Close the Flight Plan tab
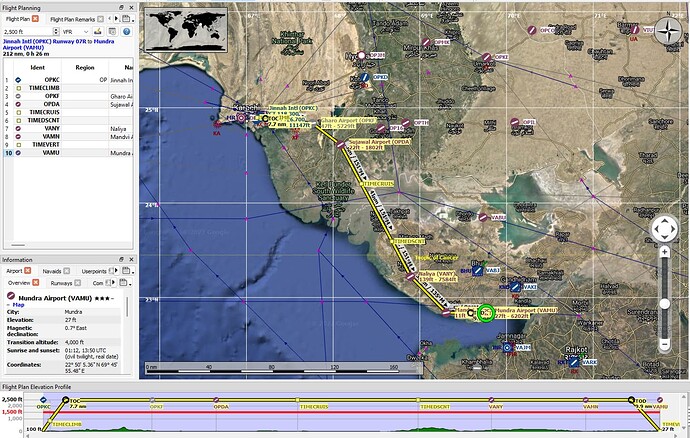Screen dimensions: 690x438 click(35, 18)
